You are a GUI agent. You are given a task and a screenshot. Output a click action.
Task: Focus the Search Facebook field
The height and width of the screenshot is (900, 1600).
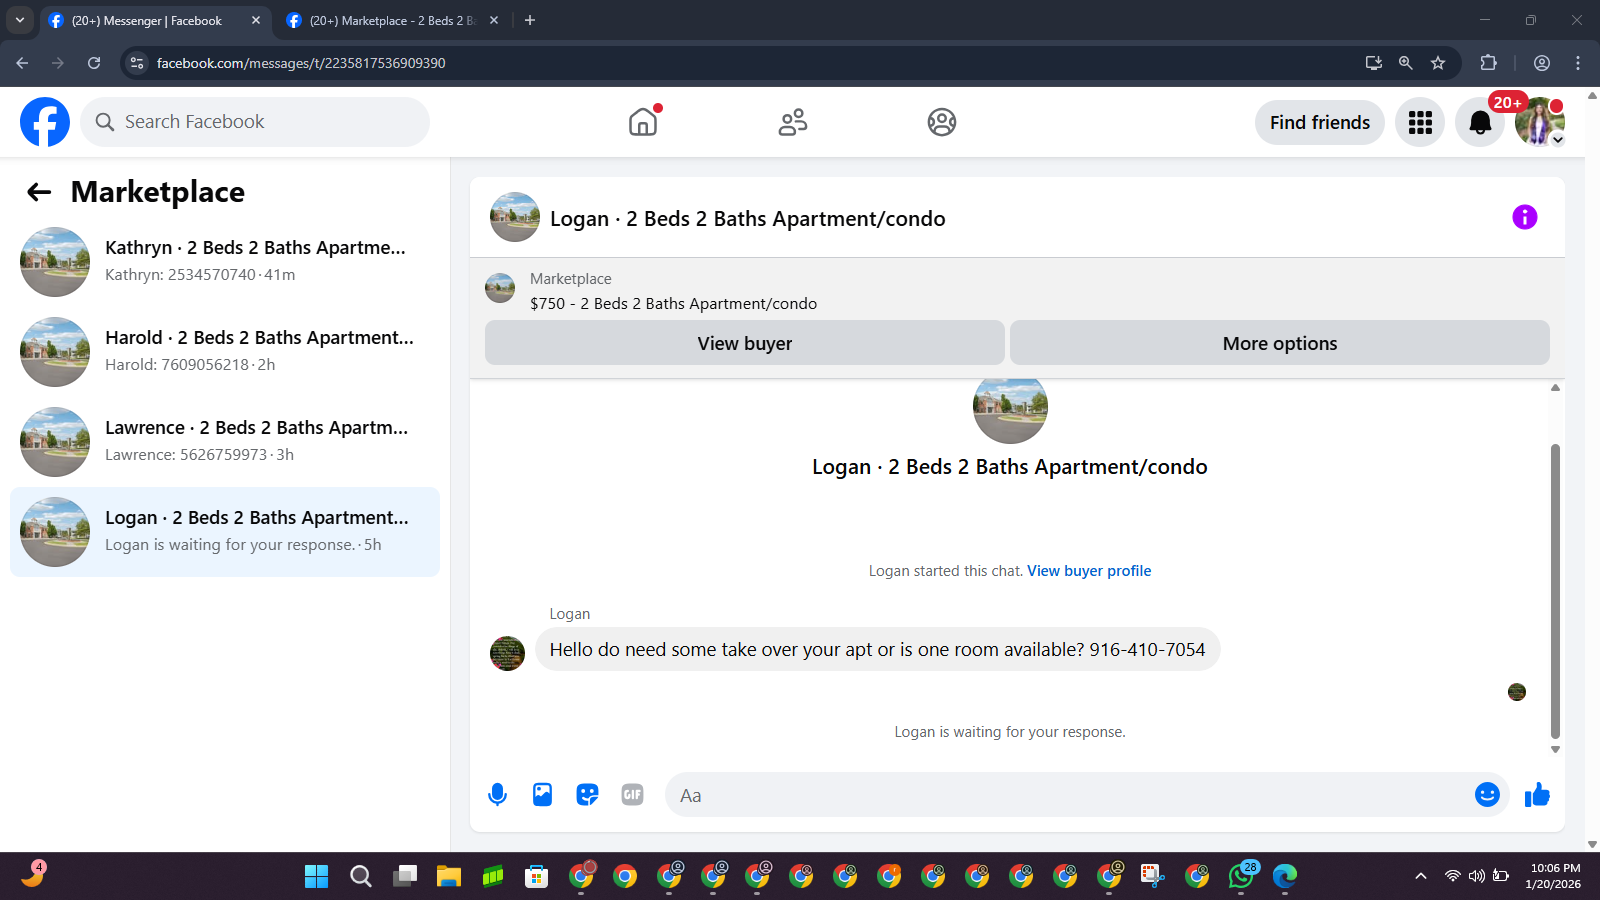click(255, 122)
